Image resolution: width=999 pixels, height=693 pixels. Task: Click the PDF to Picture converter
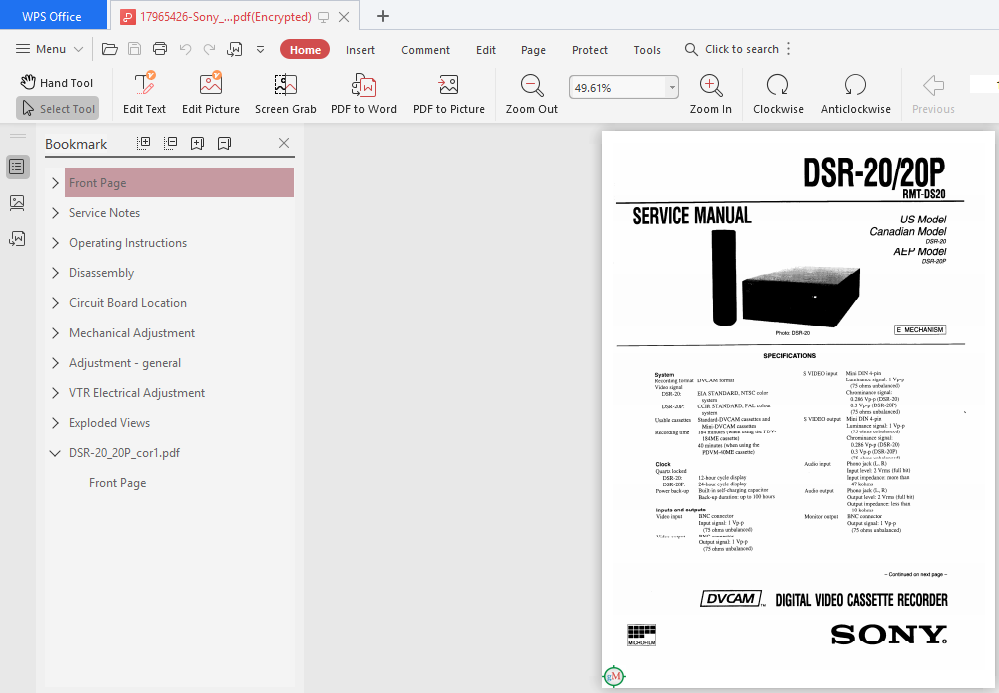[449, 93]
